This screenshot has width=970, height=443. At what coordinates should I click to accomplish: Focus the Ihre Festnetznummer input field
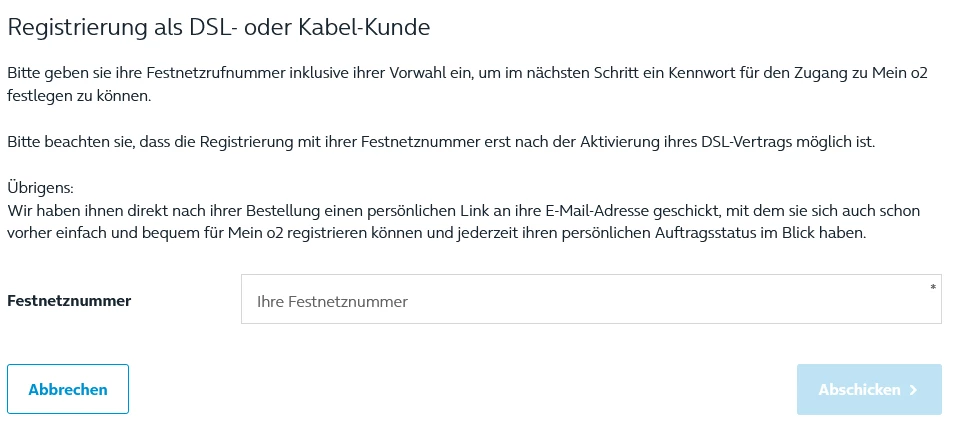pyautogui.click(x=590, y=300)
